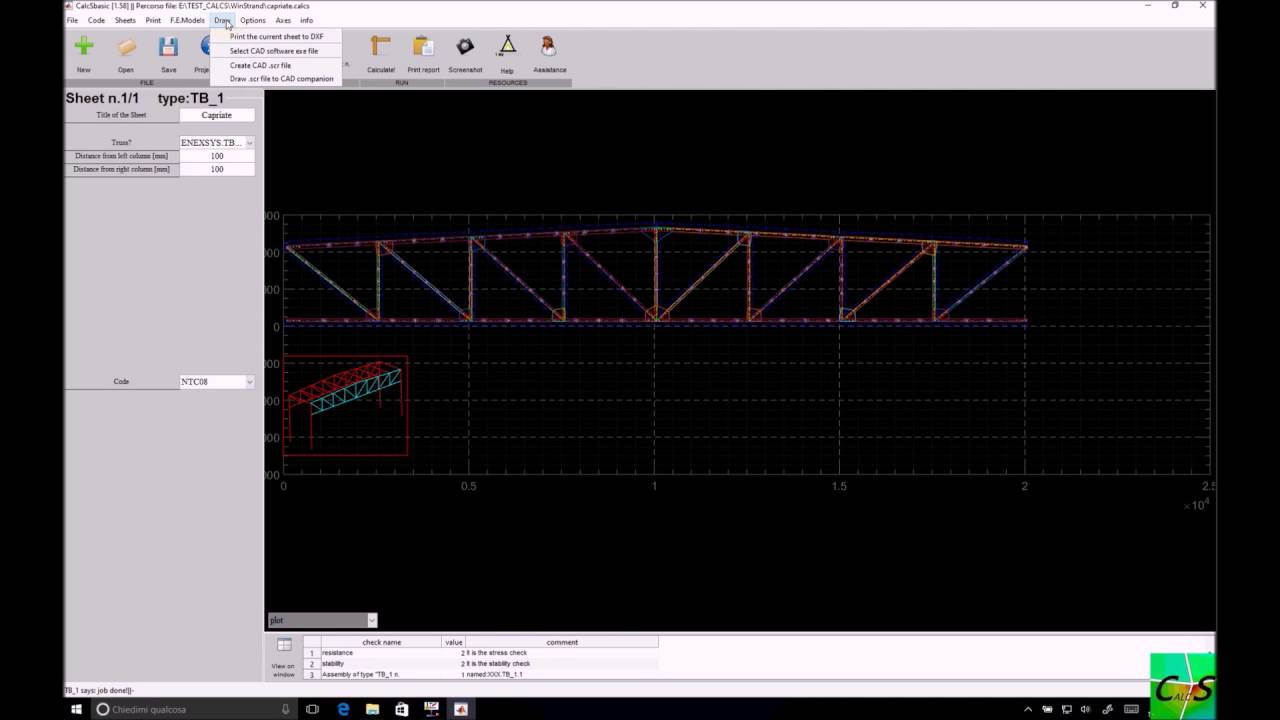Open the info menu
The height and width of the screenshot is (720, 1280).
coord(306,20)
